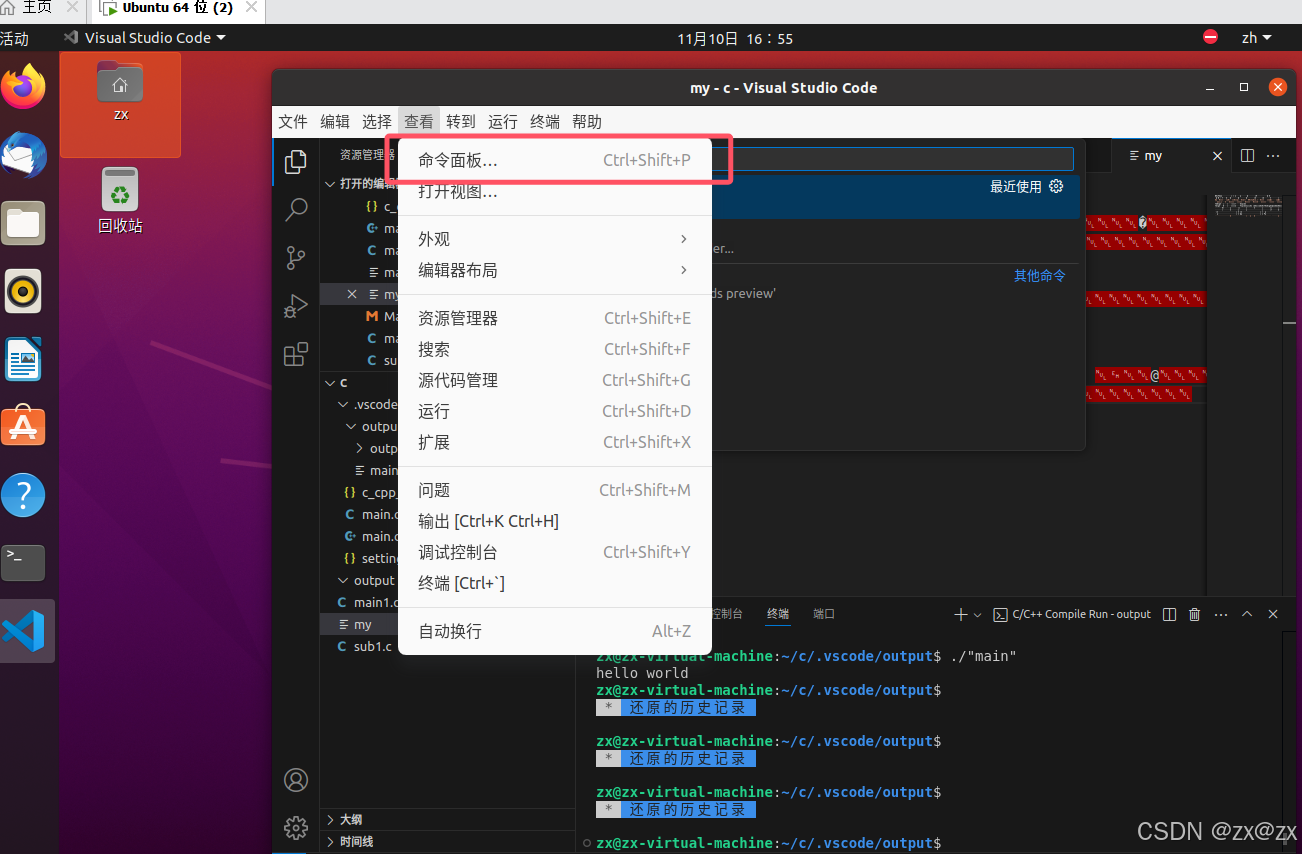Screen dimensions: 1302x854
Task: Open Rhythmbox from the dock
Action: coord(24,291)
